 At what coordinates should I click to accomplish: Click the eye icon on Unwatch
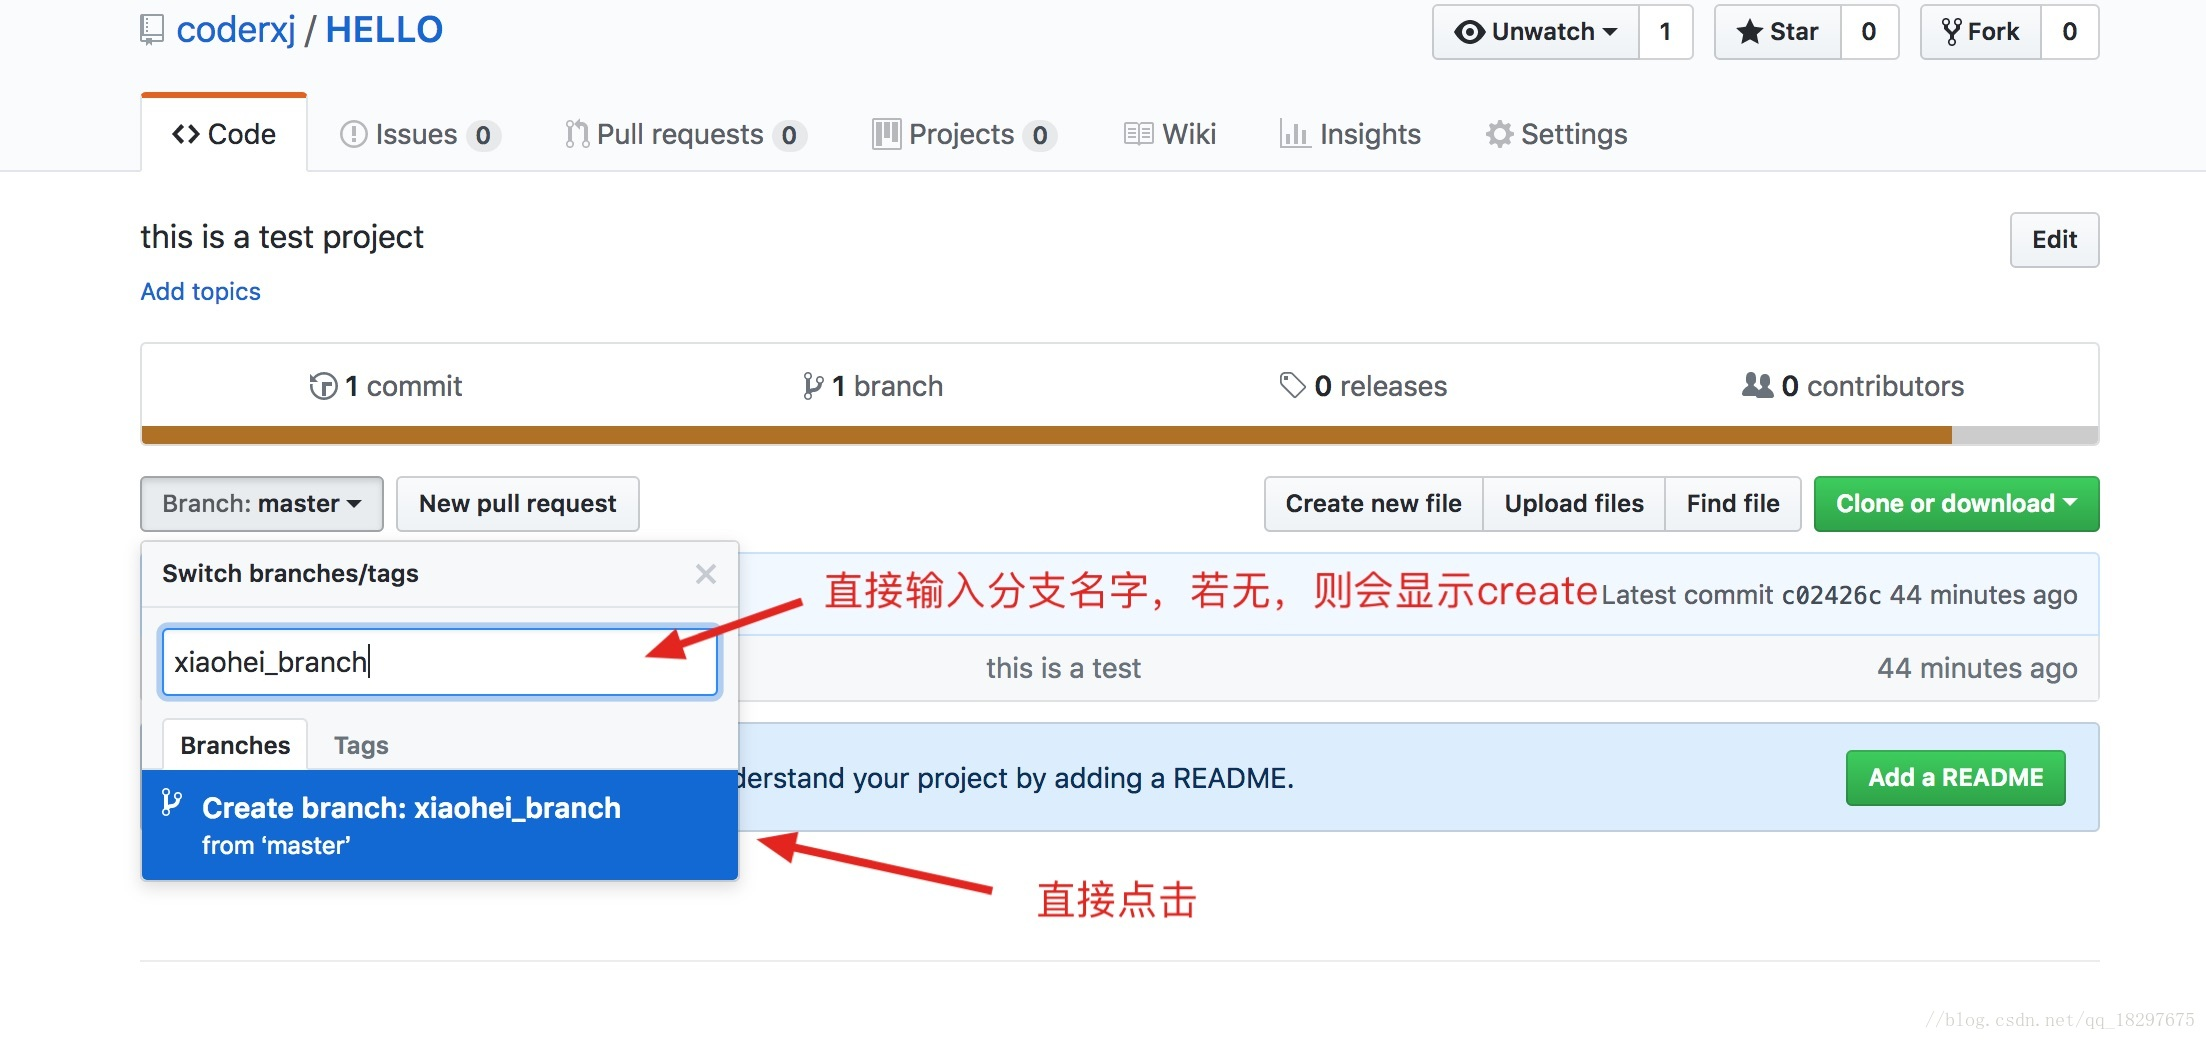pos(1469,32)
